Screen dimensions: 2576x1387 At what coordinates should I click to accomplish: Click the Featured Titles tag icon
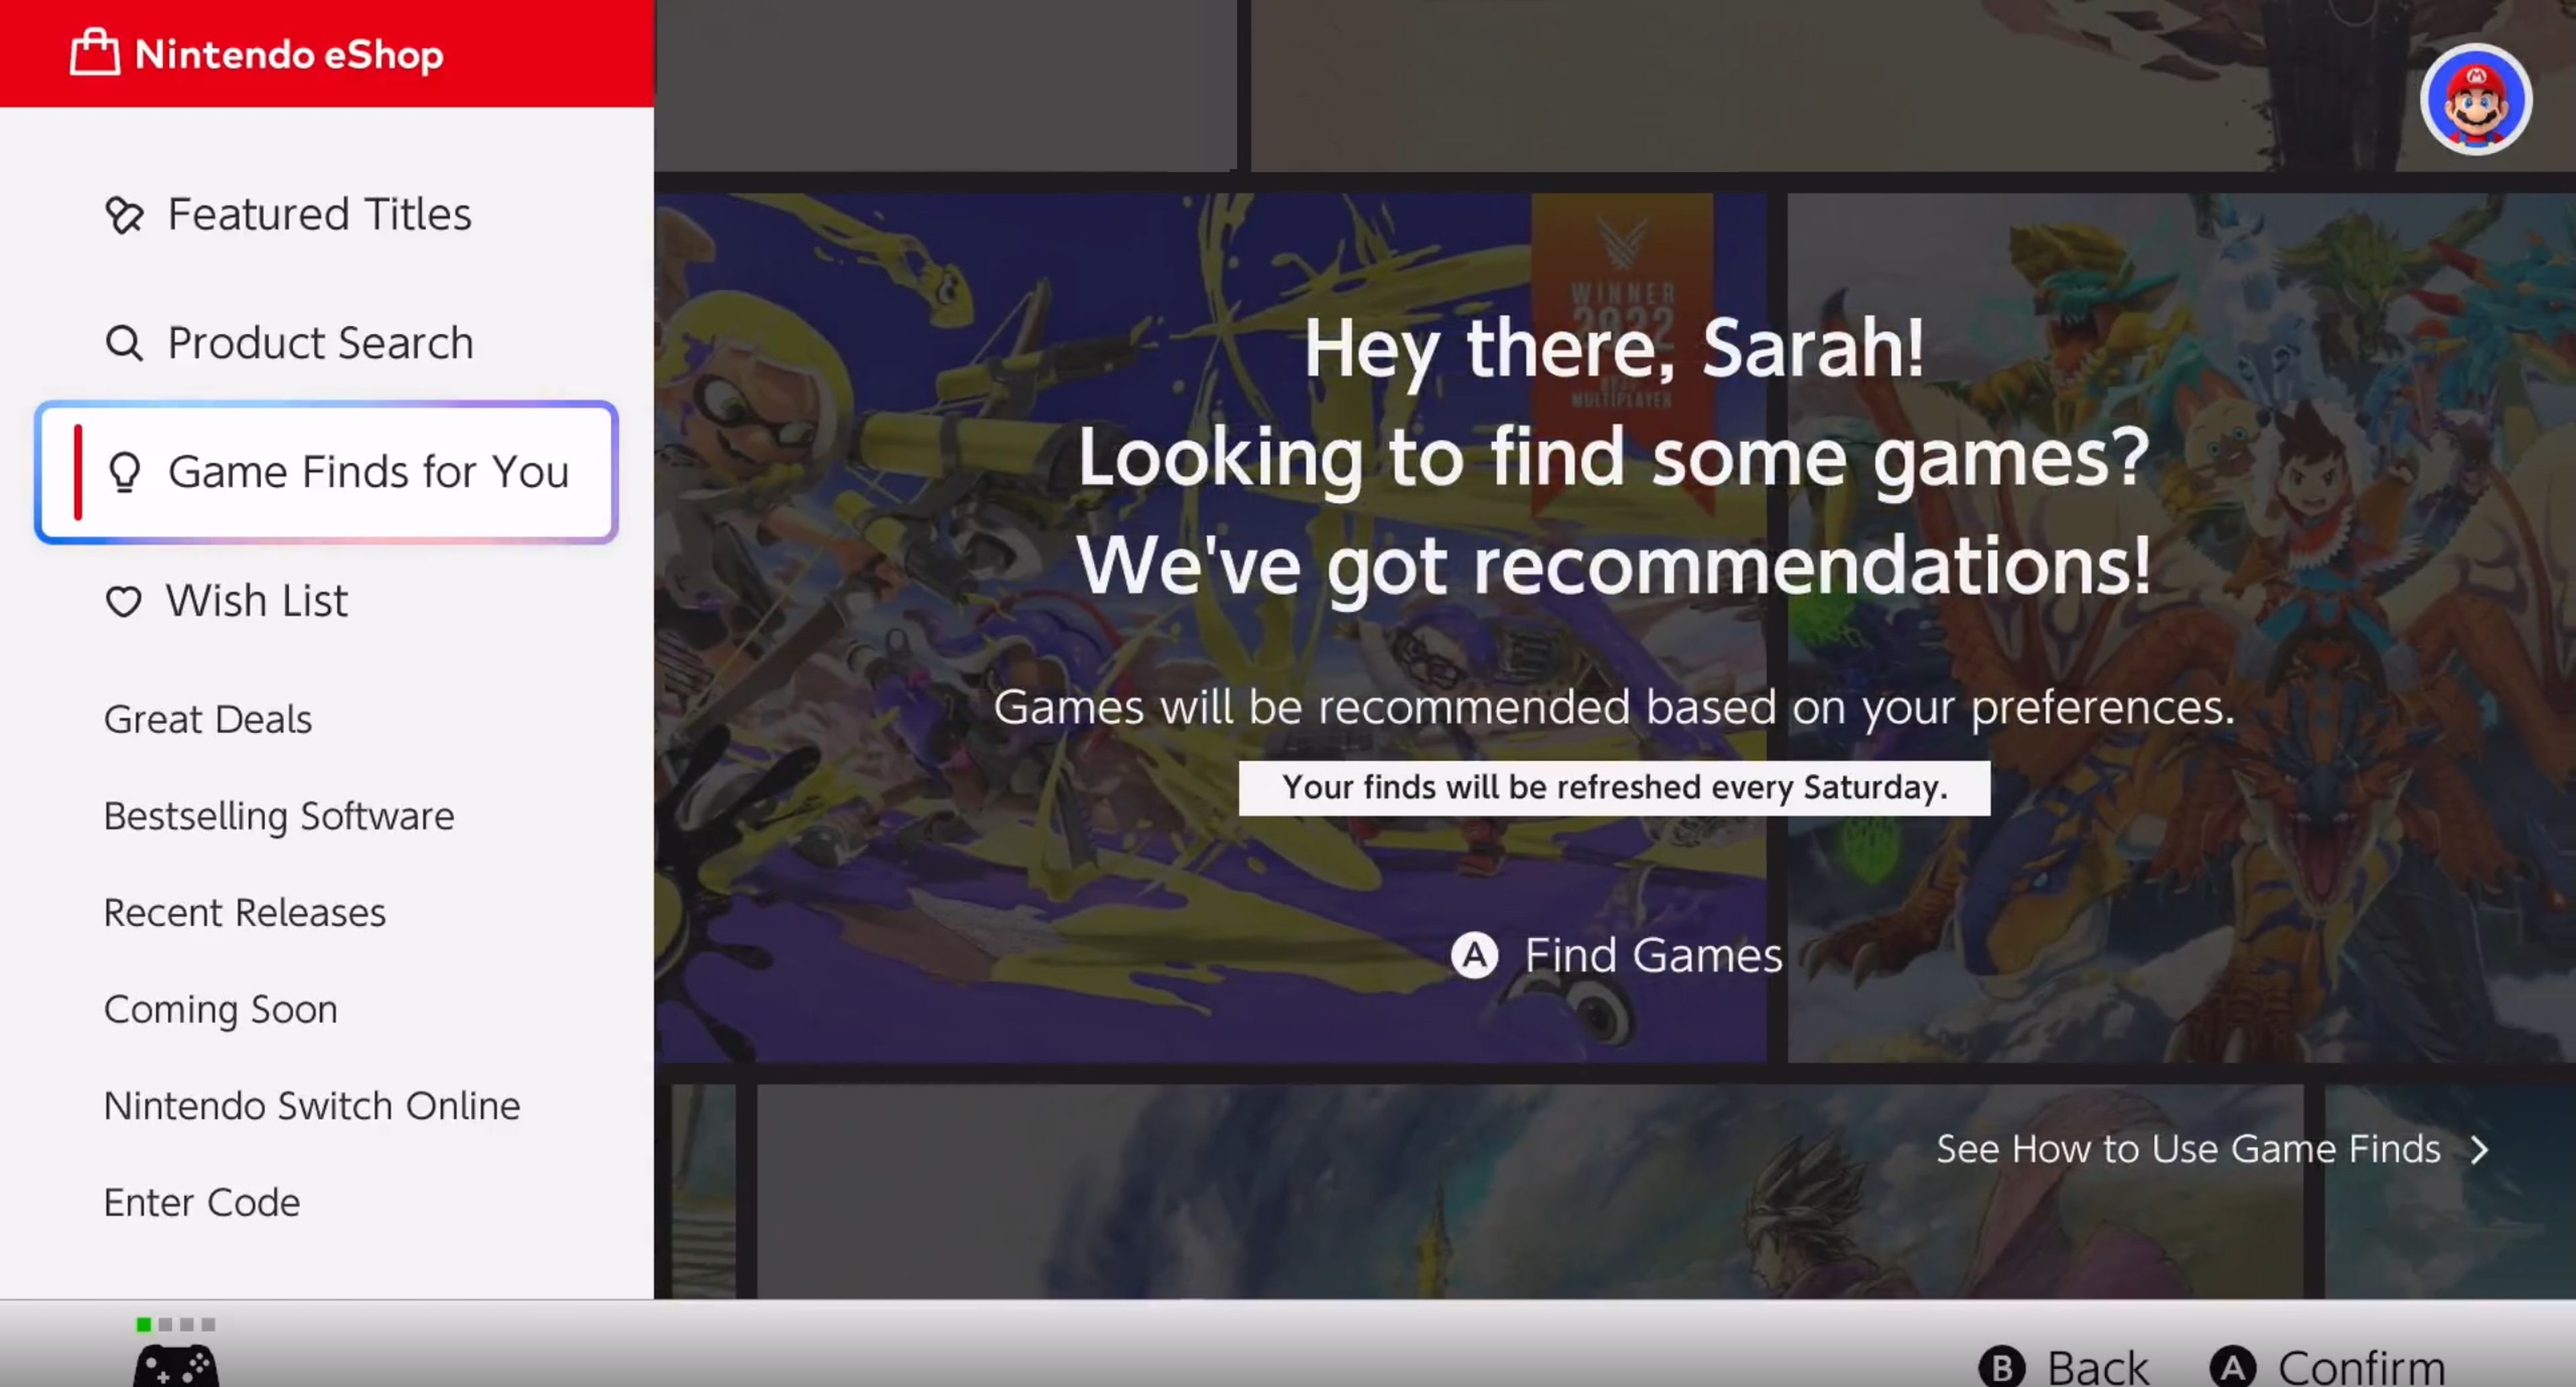tap(124, 215)
